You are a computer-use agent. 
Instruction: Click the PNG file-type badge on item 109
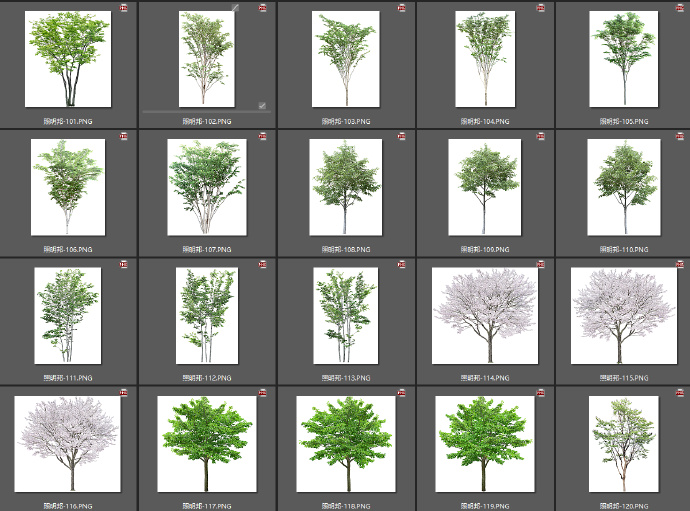(541, 136)
